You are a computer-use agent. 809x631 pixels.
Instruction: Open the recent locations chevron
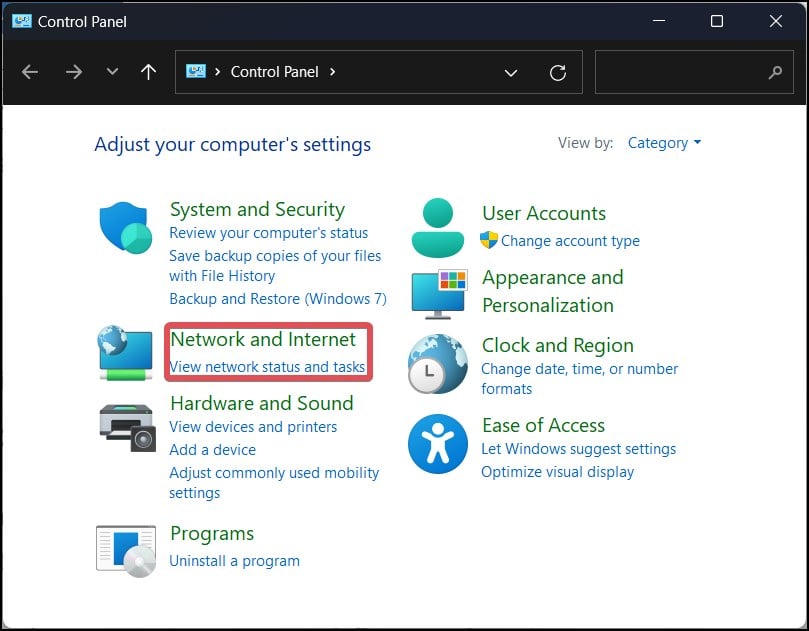coord(112,72)
